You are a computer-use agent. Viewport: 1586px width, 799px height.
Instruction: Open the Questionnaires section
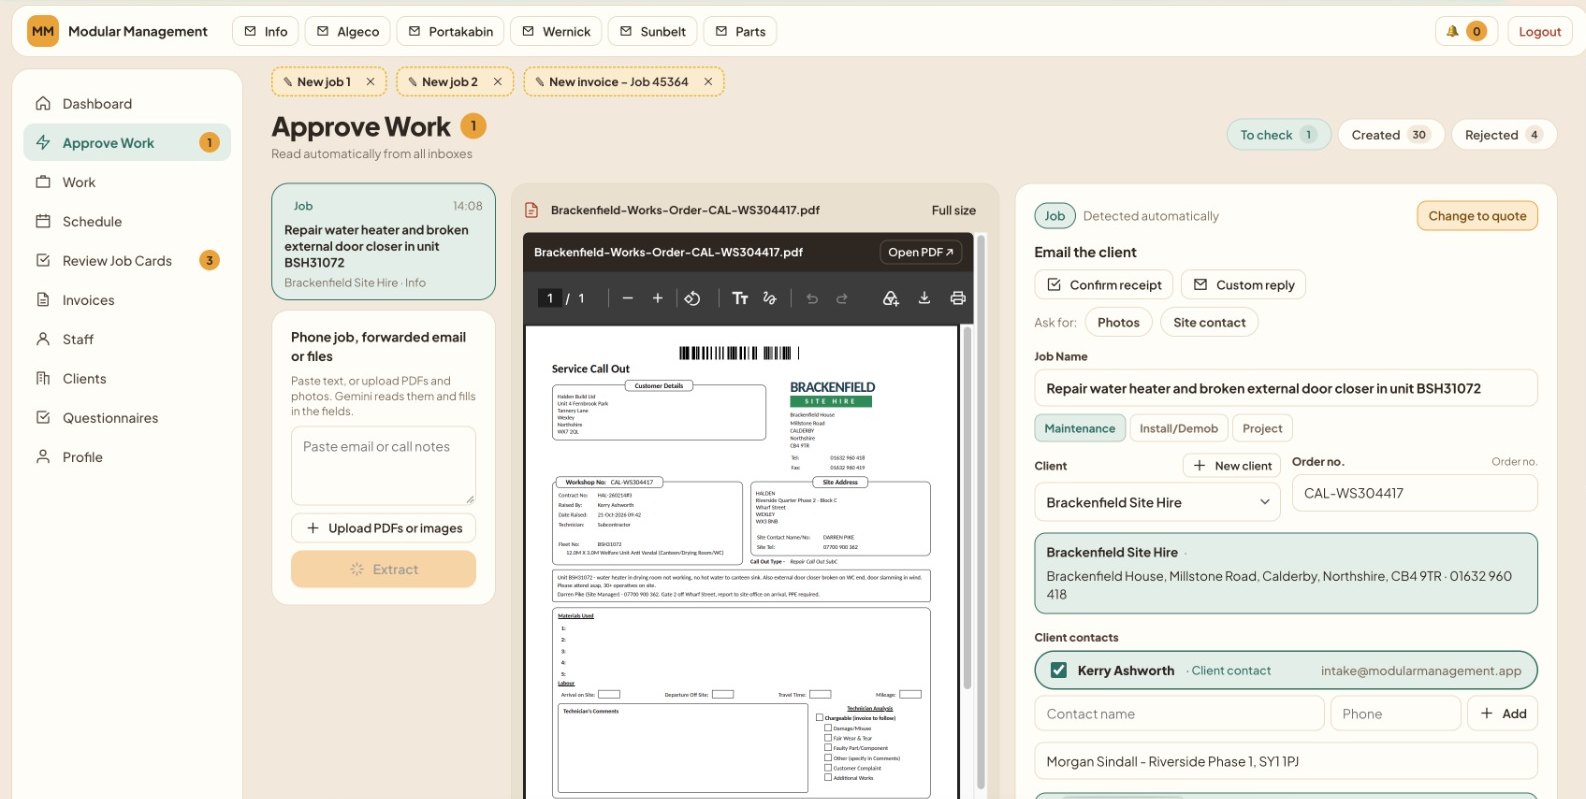127,418
